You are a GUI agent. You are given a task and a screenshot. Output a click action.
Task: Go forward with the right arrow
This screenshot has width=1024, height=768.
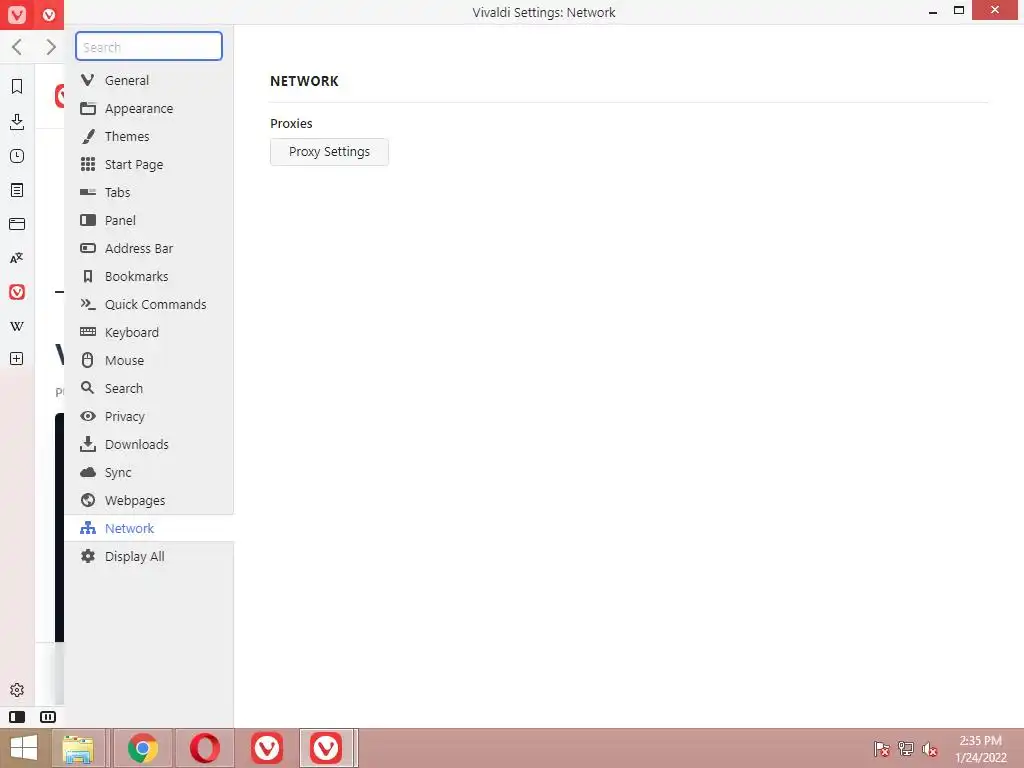pos(50,47)
